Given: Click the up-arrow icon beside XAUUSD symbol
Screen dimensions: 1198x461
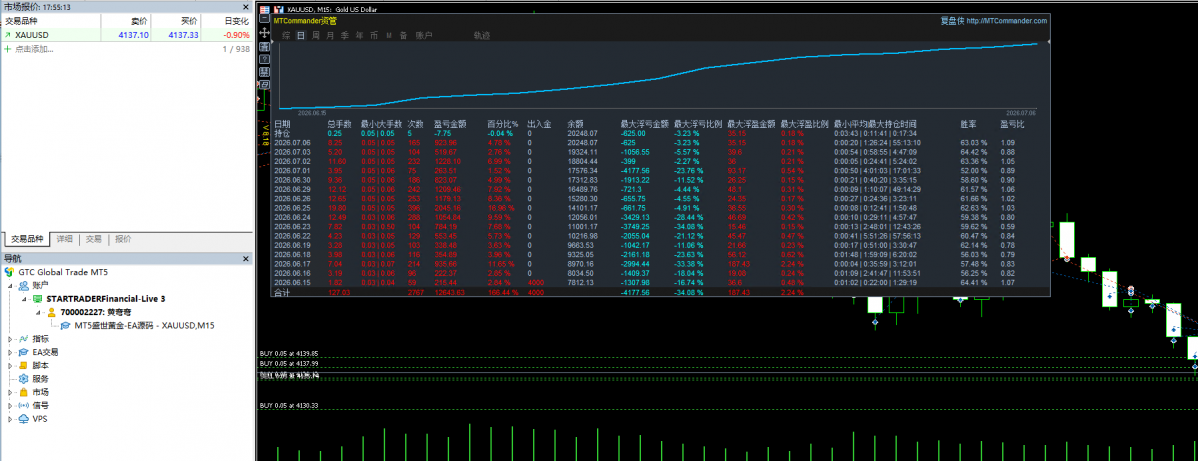Looking at the screenshot, I should coord(8,34).
